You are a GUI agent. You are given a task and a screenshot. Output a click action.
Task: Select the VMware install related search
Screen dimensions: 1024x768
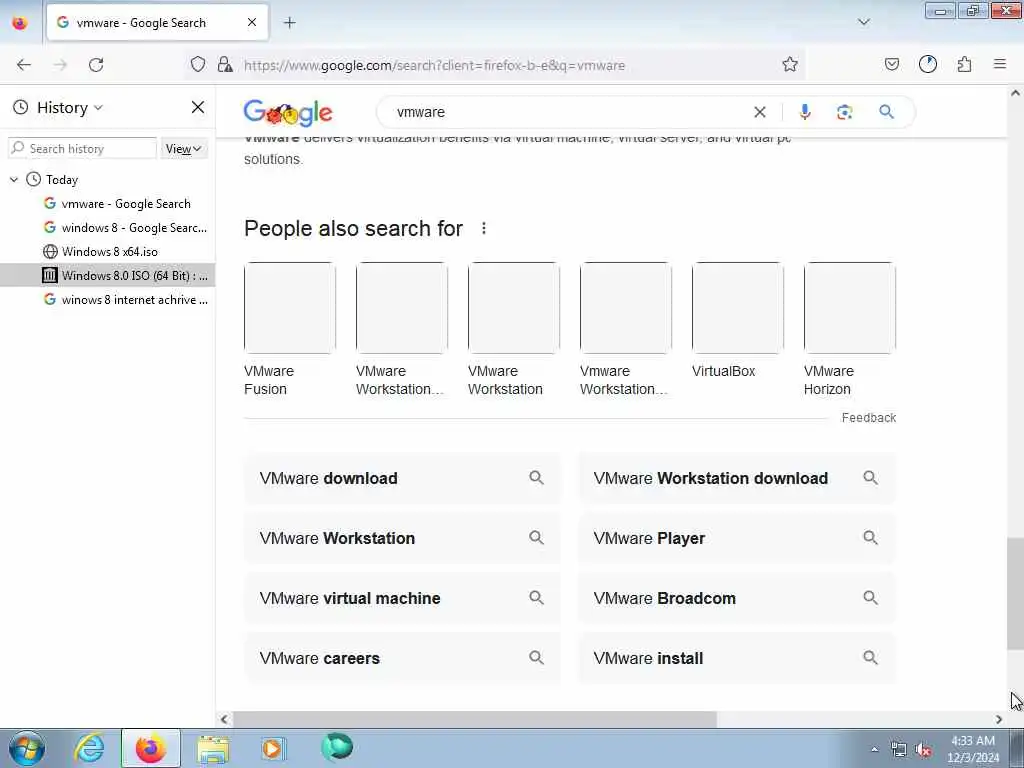click(737, 658)
